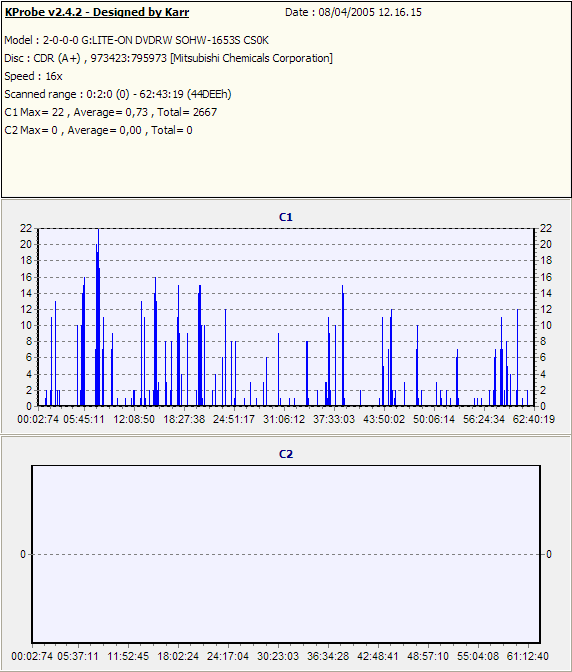Select the drive Model line
The width and height of the screenshot is (572, 672).
[x=136, y=40]
